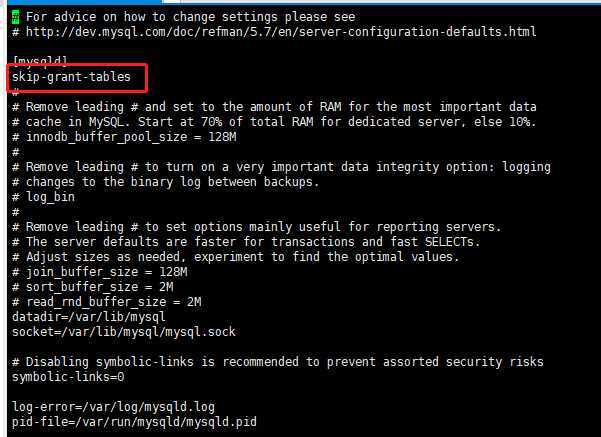601x437 pixels.
Task: Click the dev.mysql.com documentation URL
Action: tap(281, 32)
